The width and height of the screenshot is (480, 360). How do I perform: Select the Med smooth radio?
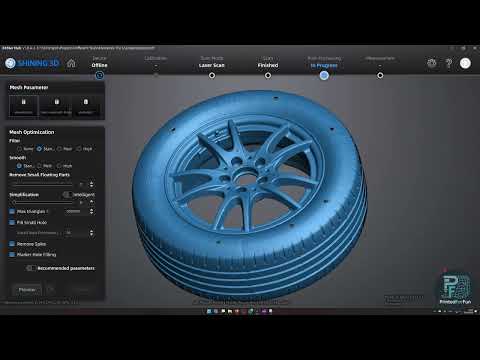pyautogui.click(x=39, y=166)
